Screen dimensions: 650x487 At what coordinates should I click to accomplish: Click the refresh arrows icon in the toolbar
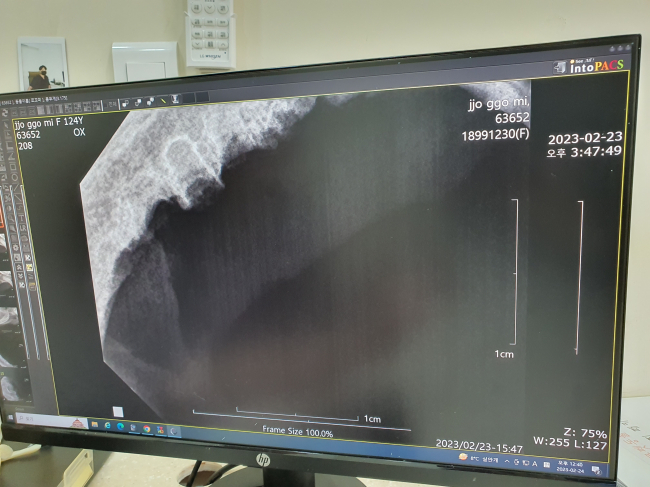click(x=5, y=112)
